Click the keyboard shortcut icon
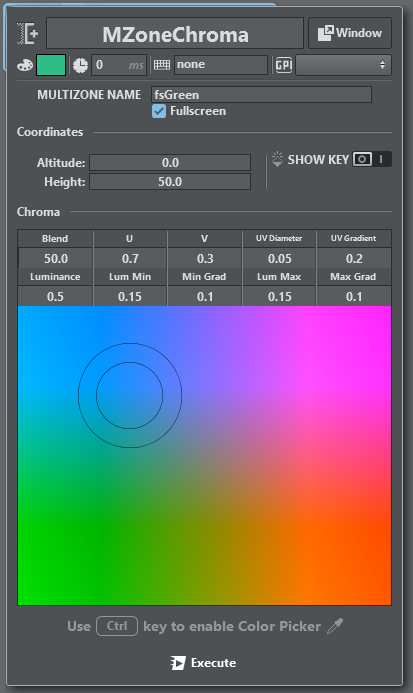 pyautogui.click(x=162, y=65)
